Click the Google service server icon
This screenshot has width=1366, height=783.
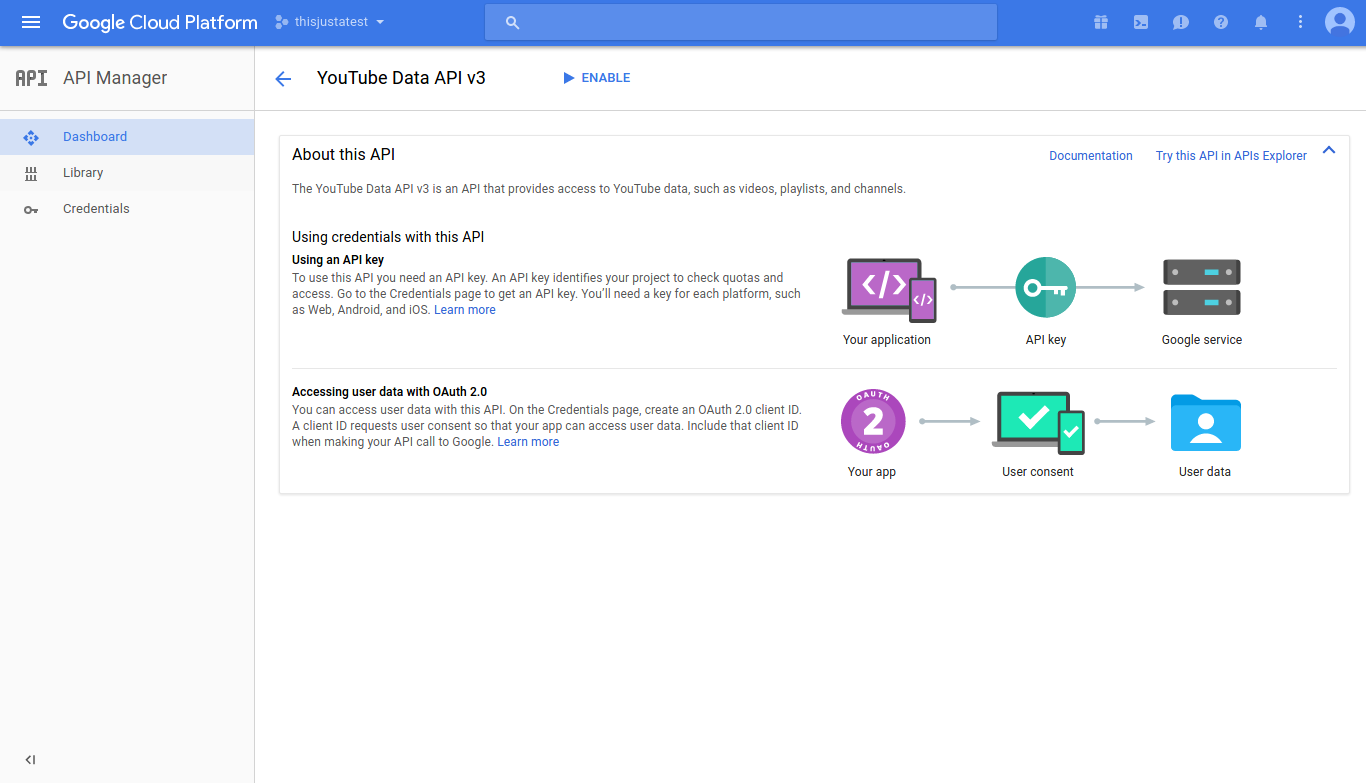coord(1202,287)
